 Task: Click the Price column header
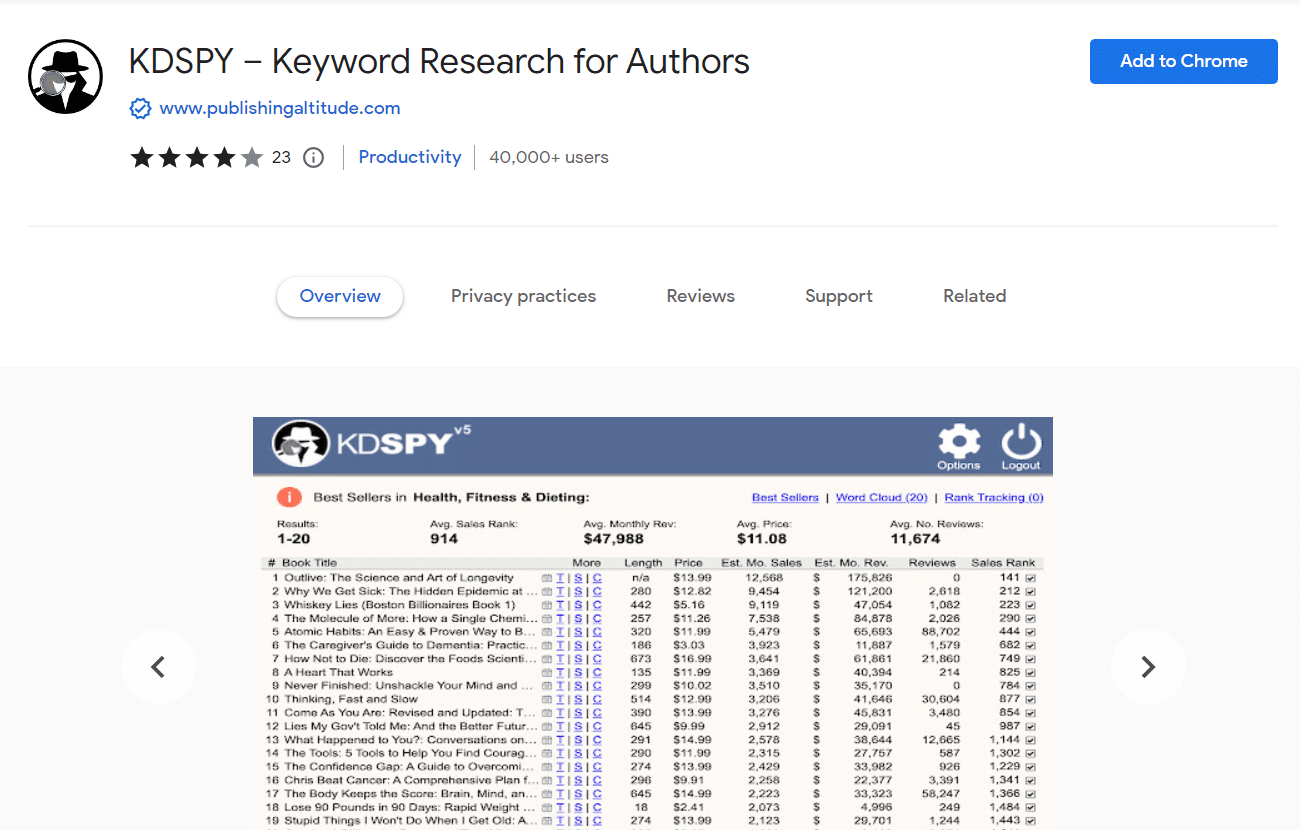pos(688,563)
